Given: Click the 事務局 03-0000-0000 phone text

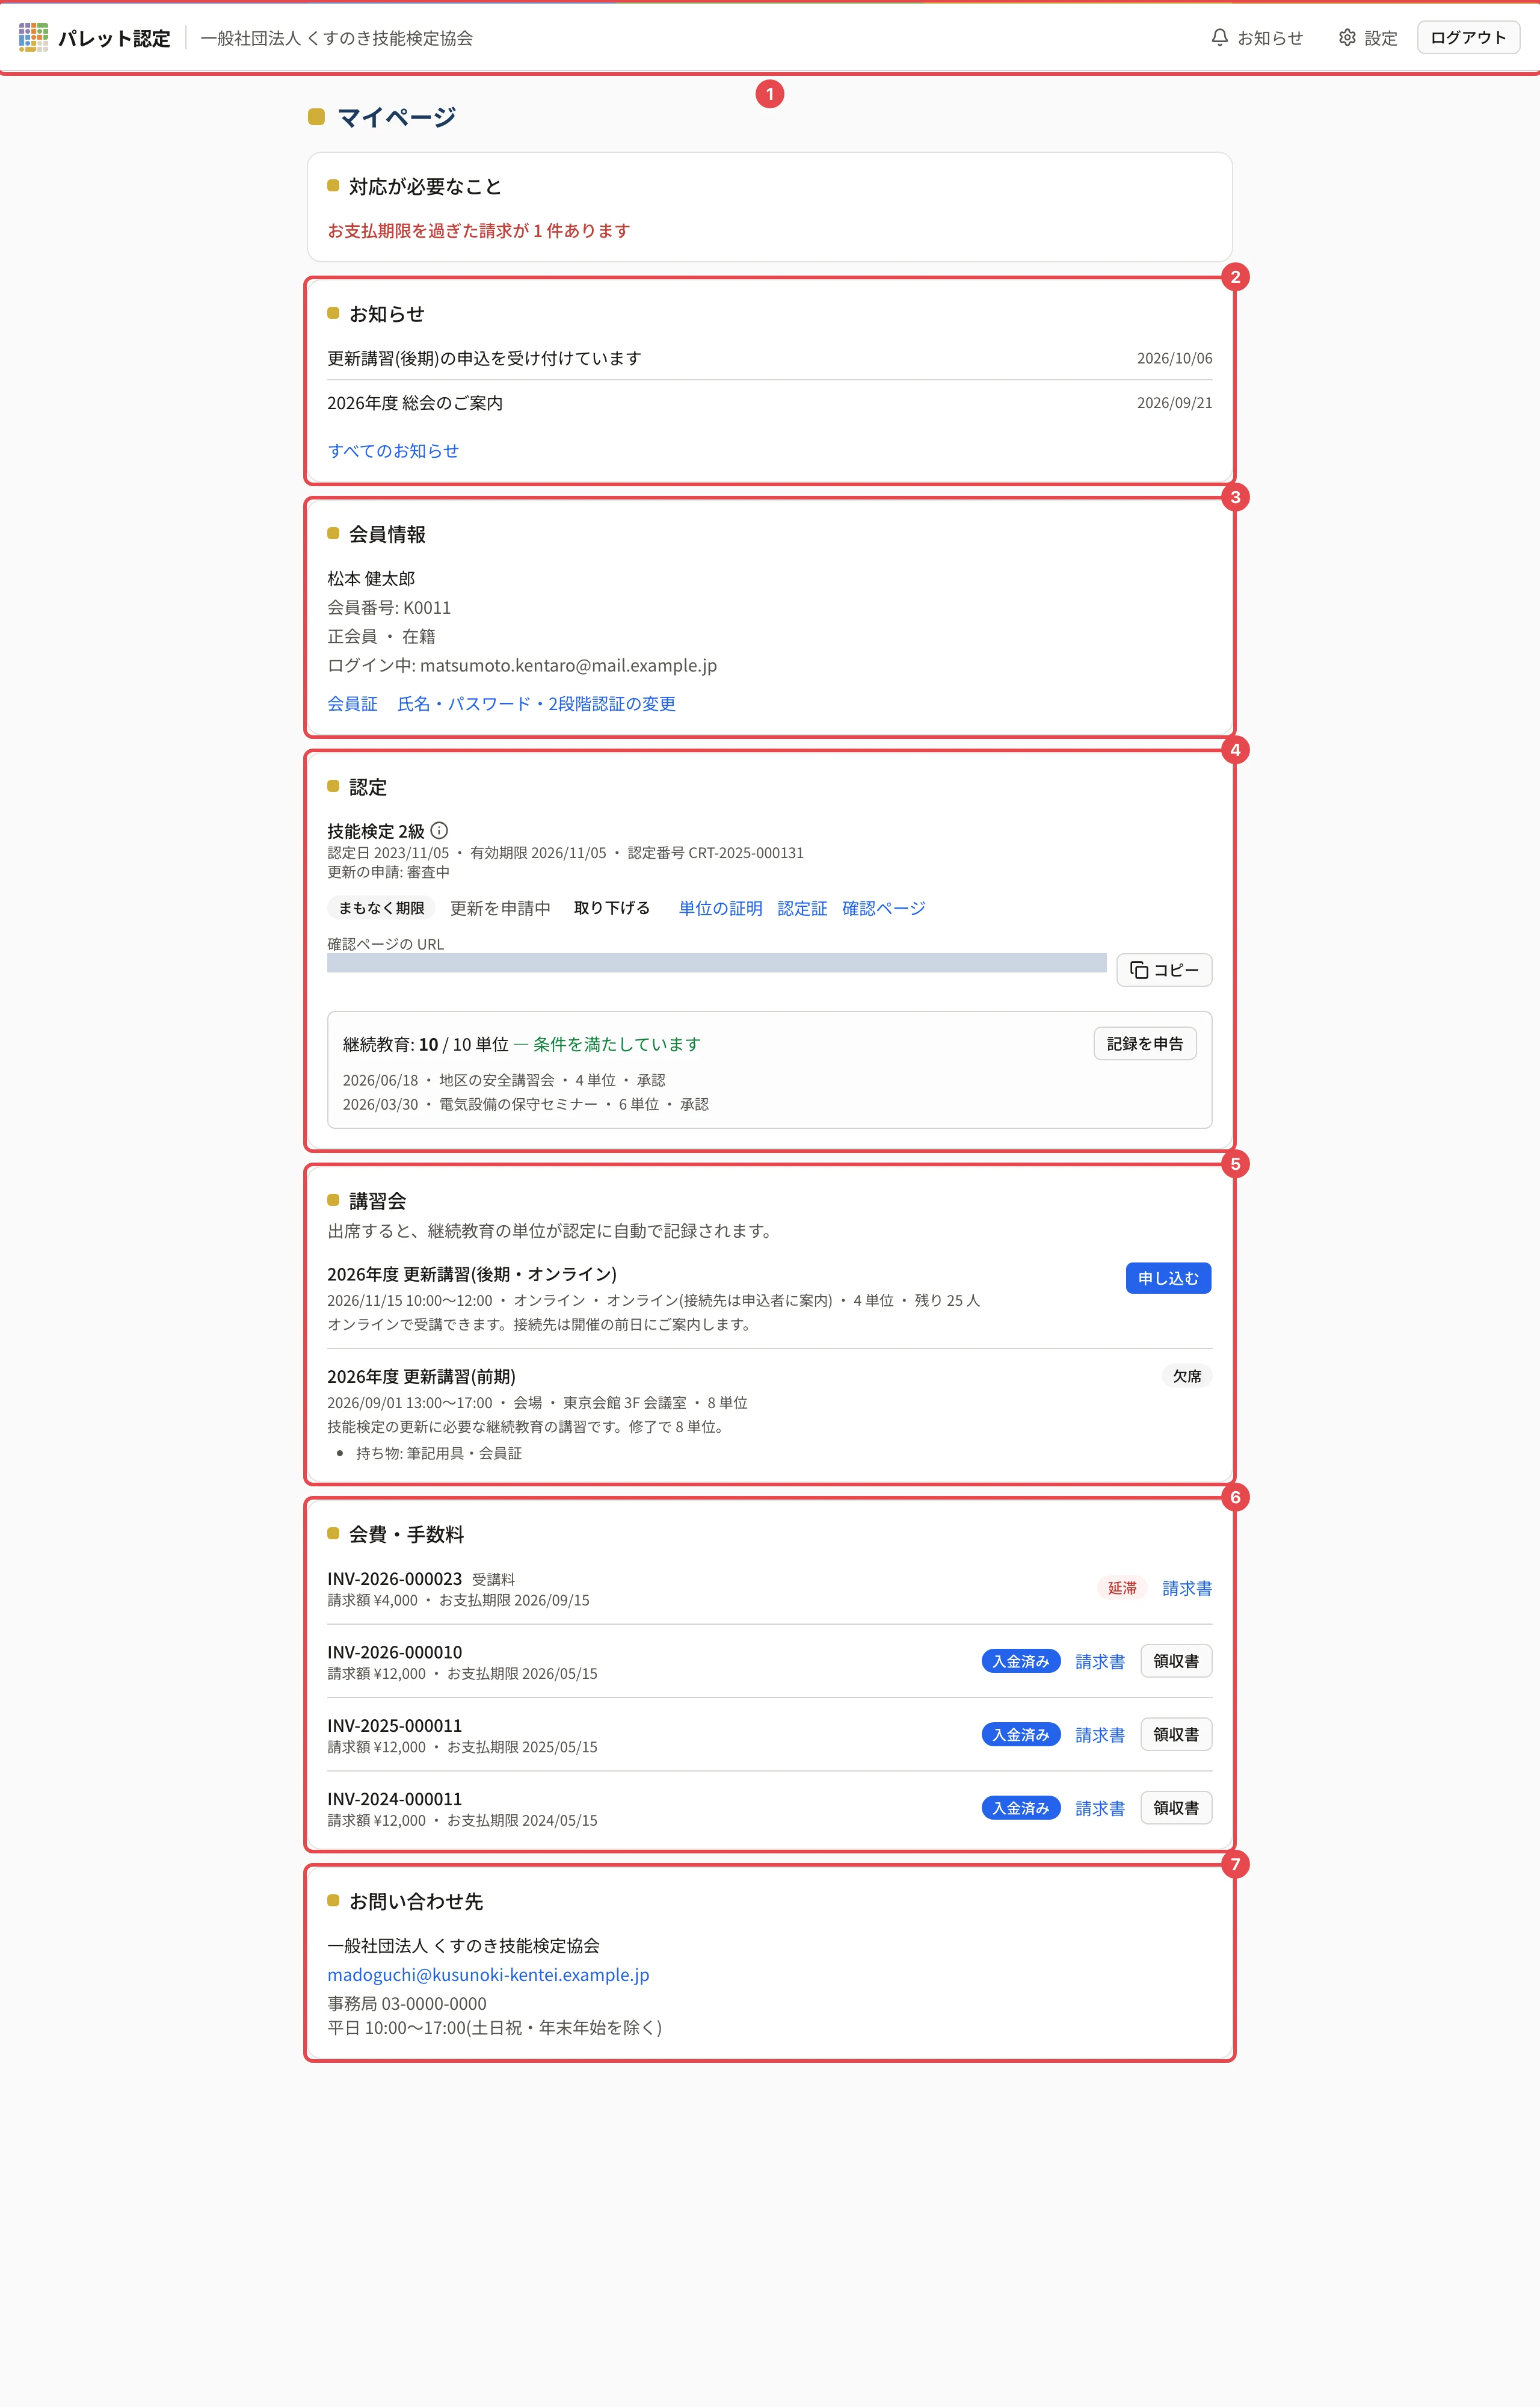Looking at the screenshot, I should point(407,2004).
